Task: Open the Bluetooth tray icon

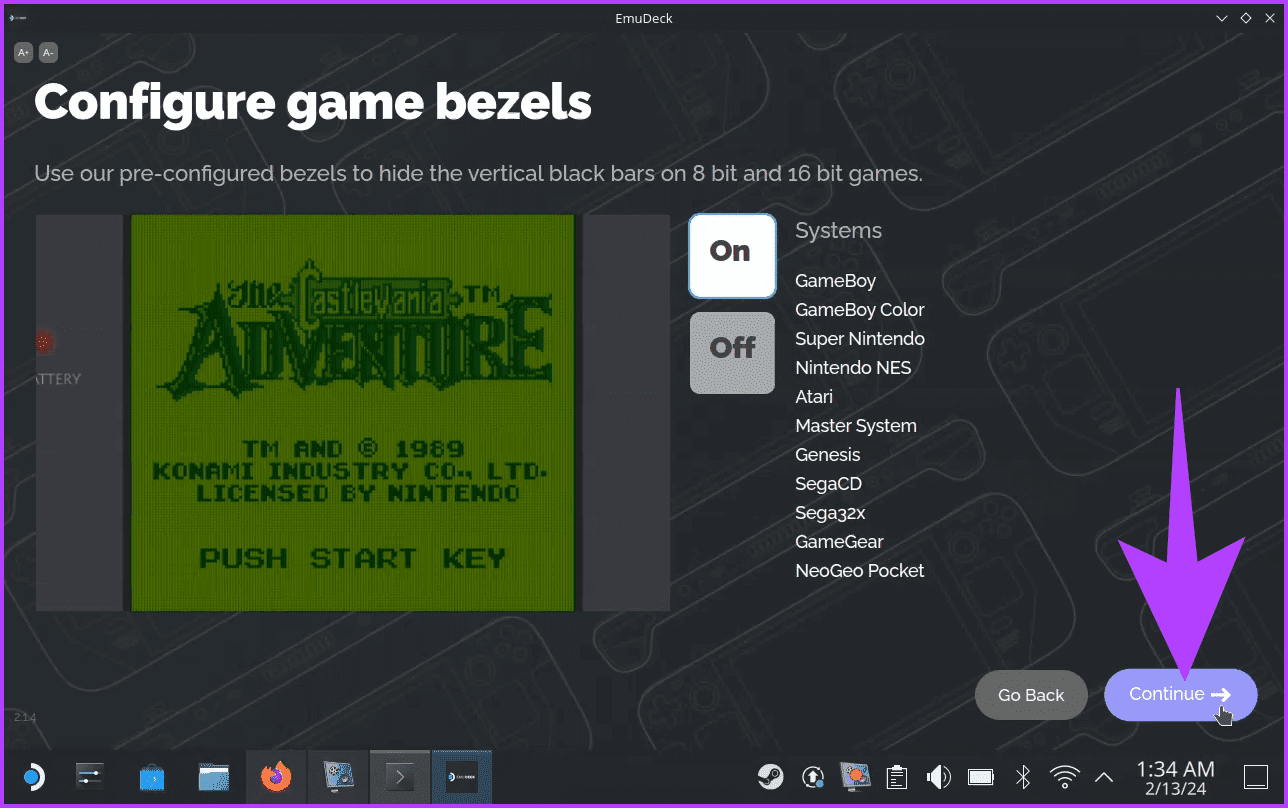Action: coord(1023,777)
